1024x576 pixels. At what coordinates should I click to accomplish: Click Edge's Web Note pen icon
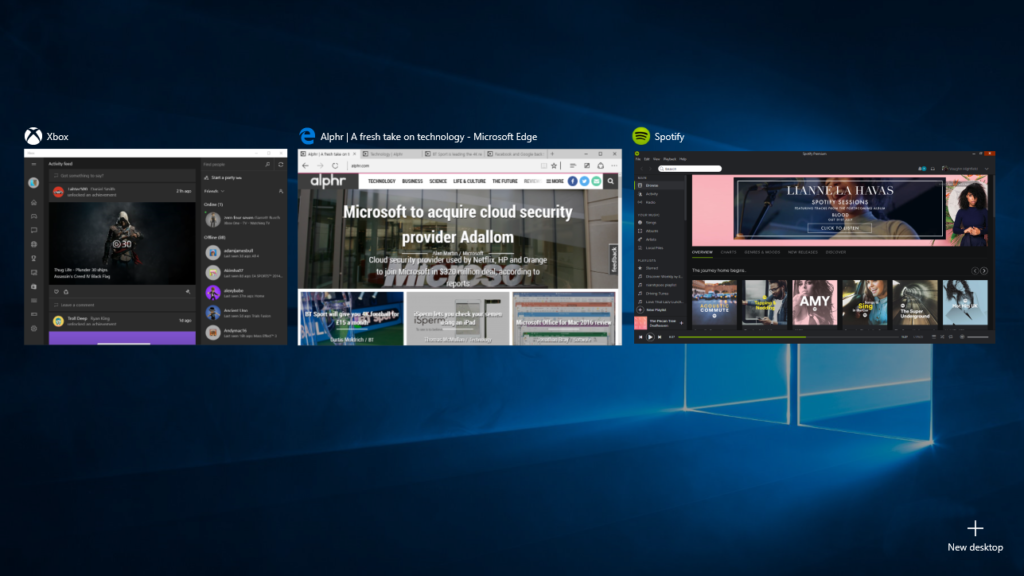point(586,165)
